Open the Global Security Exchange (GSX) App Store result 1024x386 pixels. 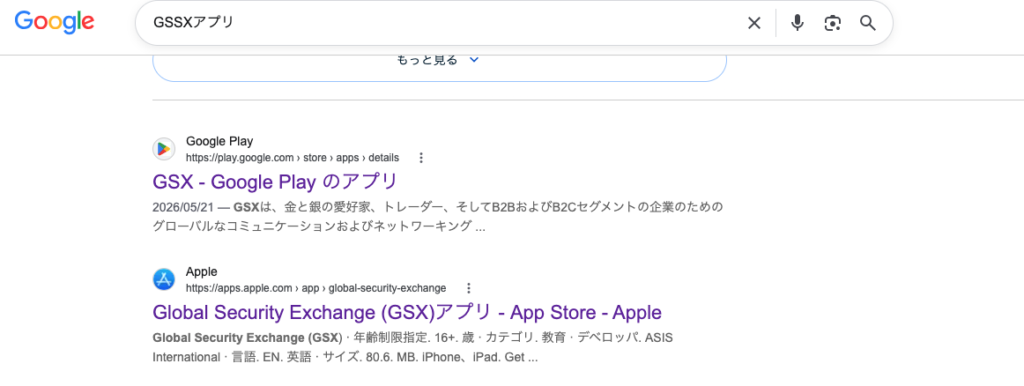tap(407, 312)
